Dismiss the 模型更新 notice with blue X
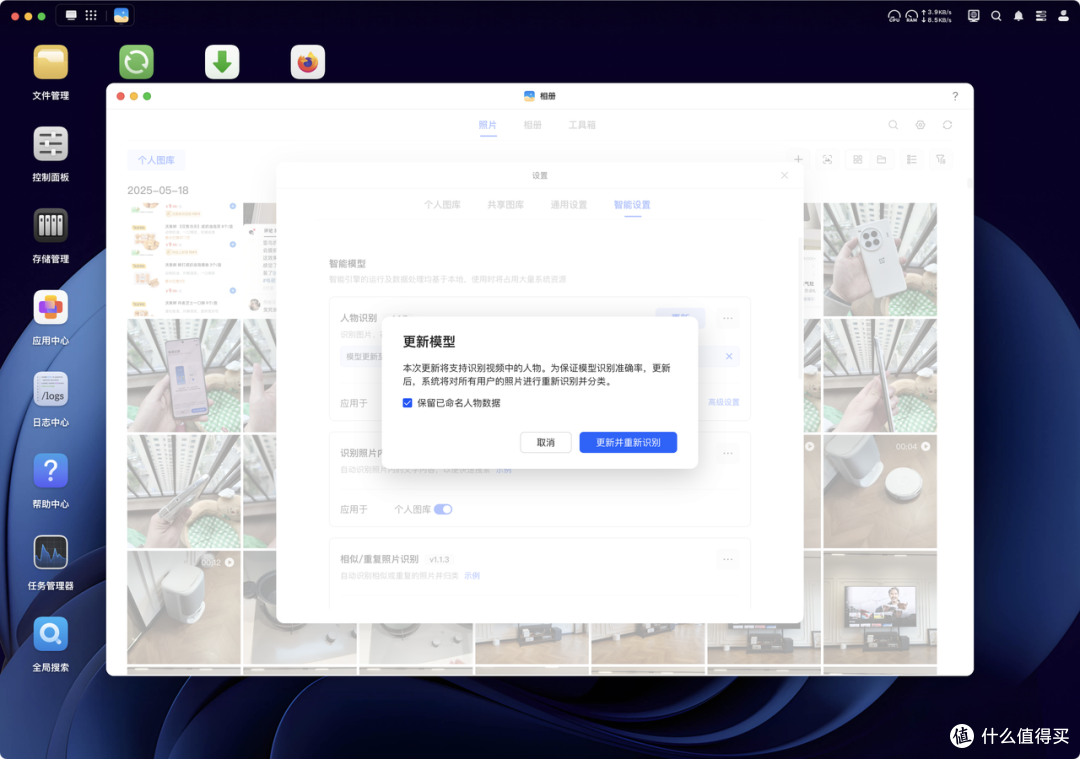Screen dimensions: 1080x759 (729, 356)
